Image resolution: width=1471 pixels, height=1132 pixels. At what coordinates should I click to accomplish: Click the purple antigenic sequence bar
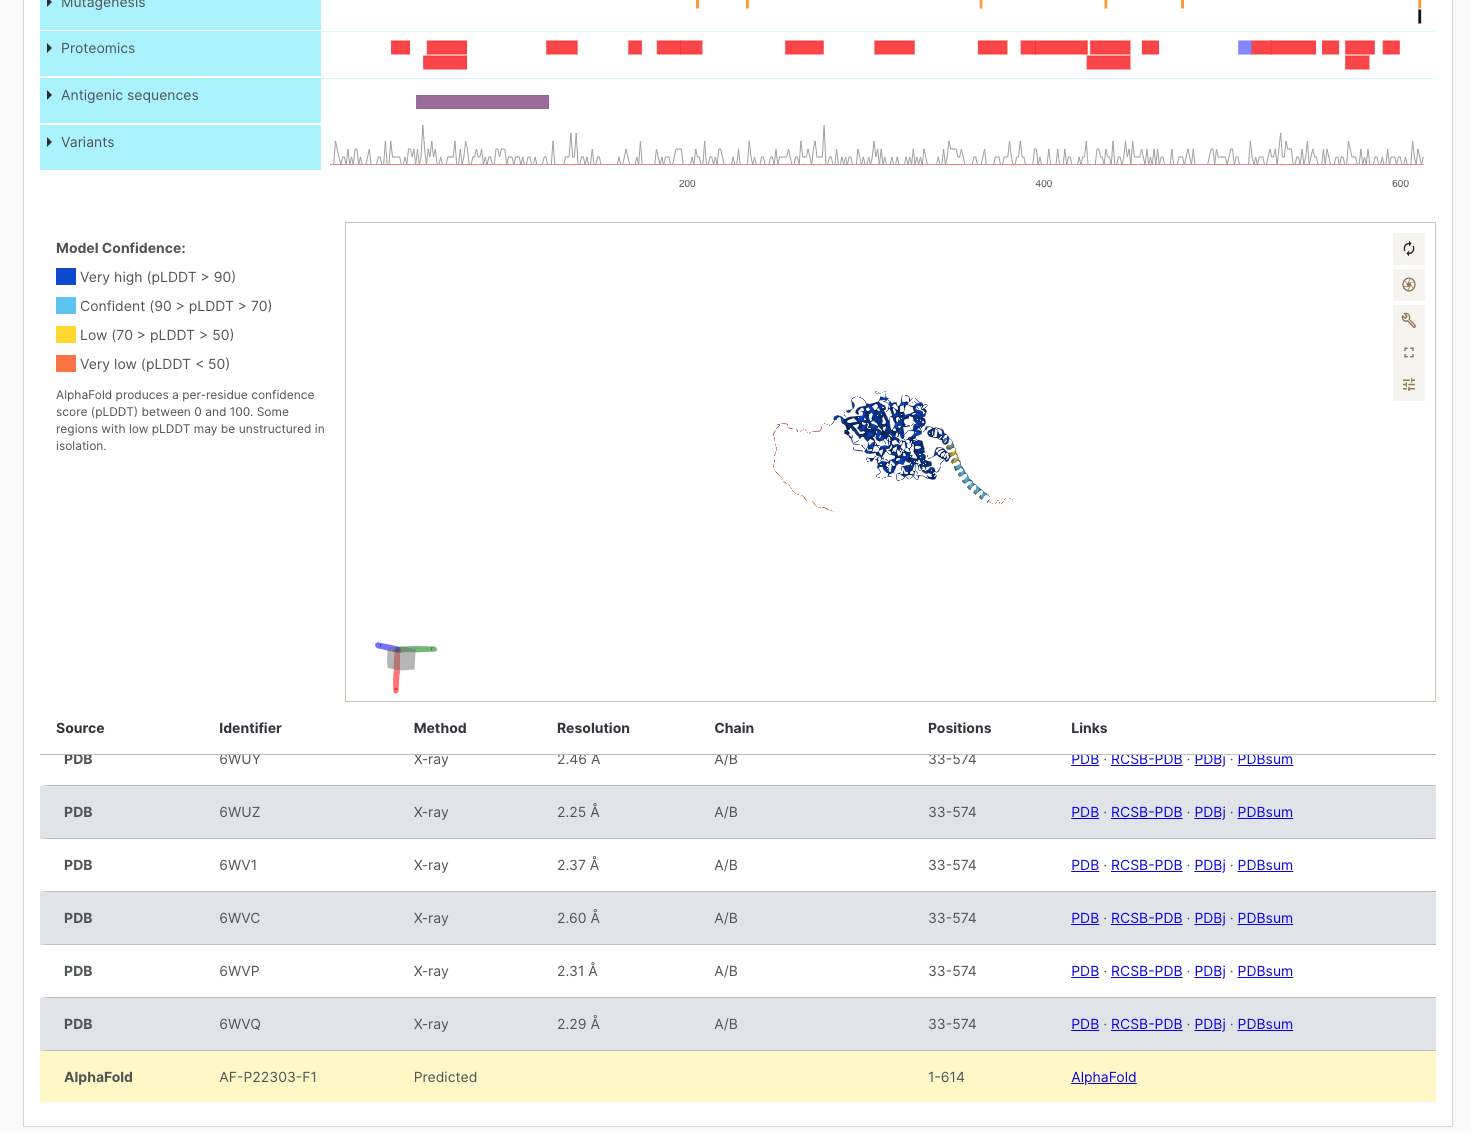click(481, 101)
